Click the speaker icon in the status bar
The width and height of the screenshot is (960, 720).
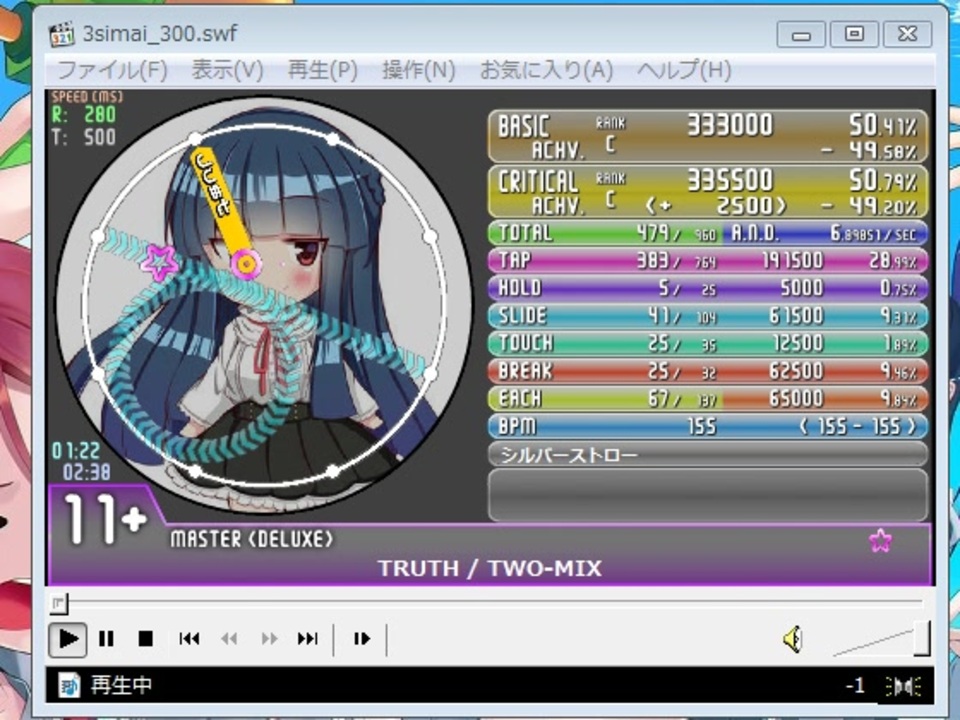[x=903, y=686]
